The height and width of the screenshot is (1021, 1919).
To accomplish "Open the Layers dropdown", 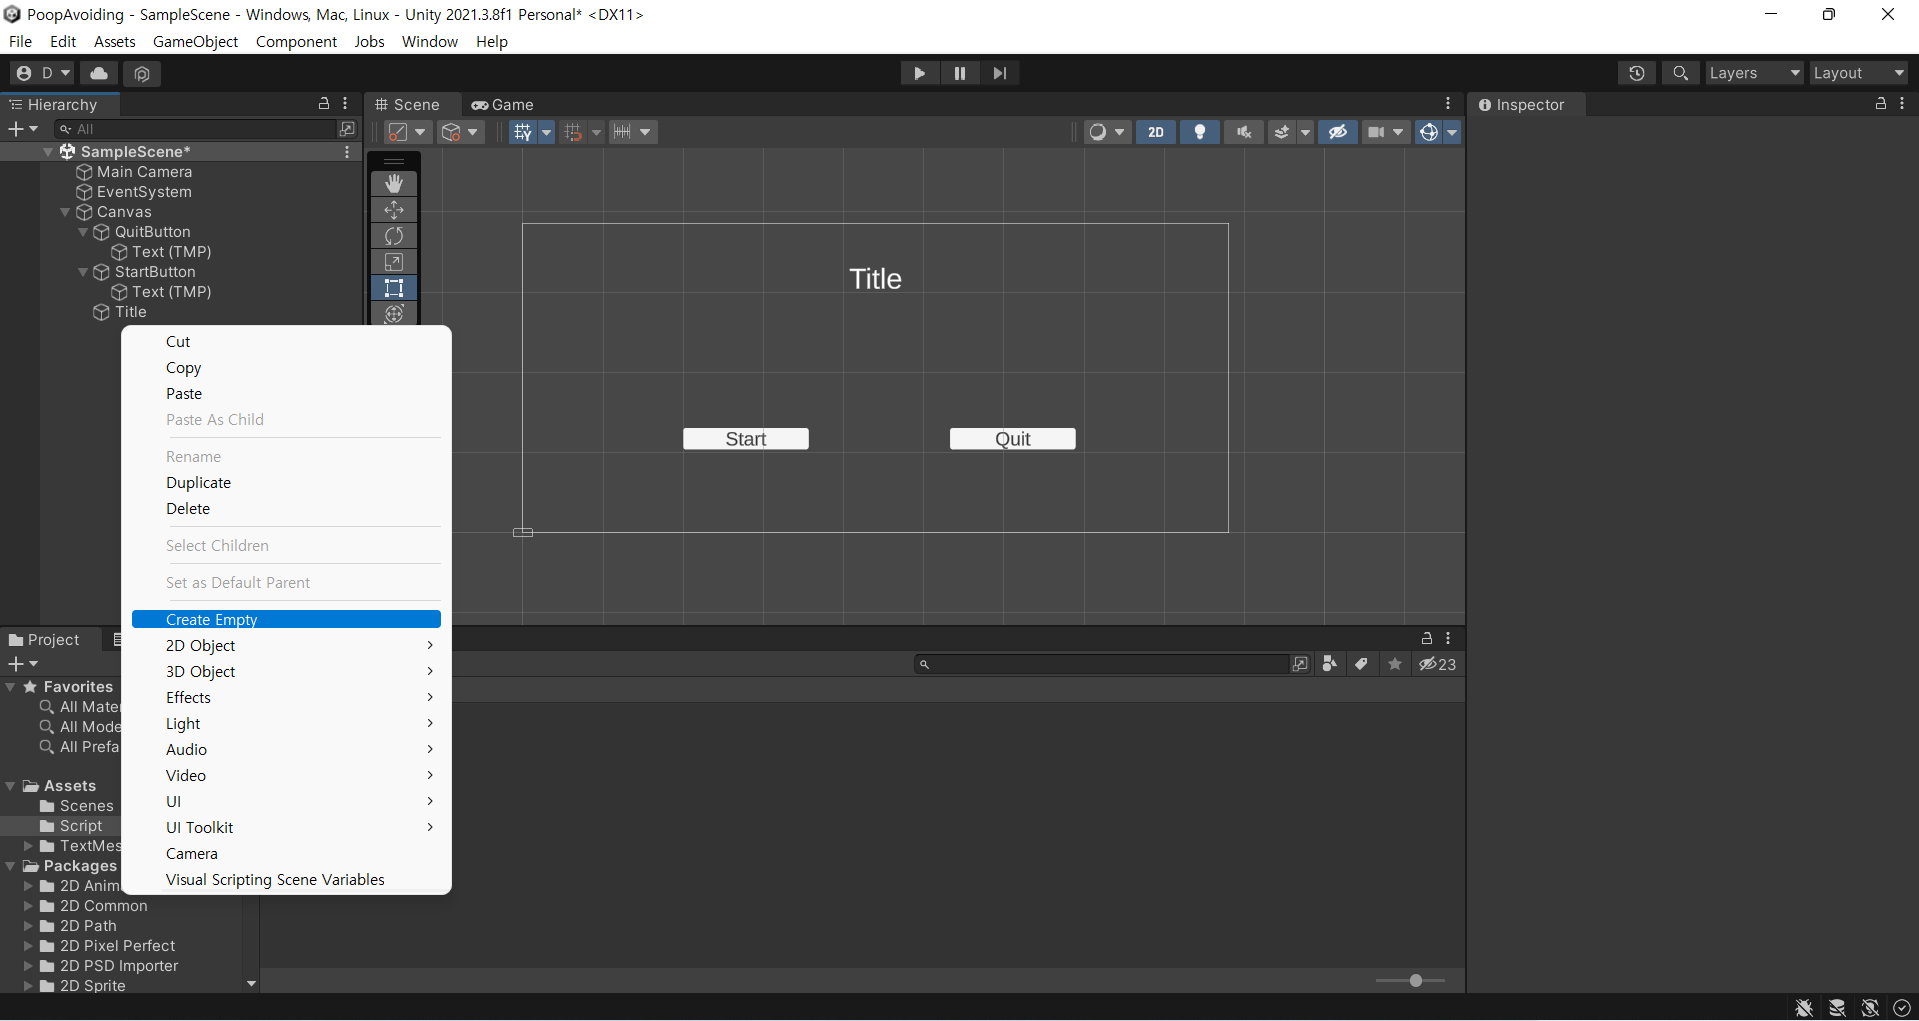I will pos(1754,73).
